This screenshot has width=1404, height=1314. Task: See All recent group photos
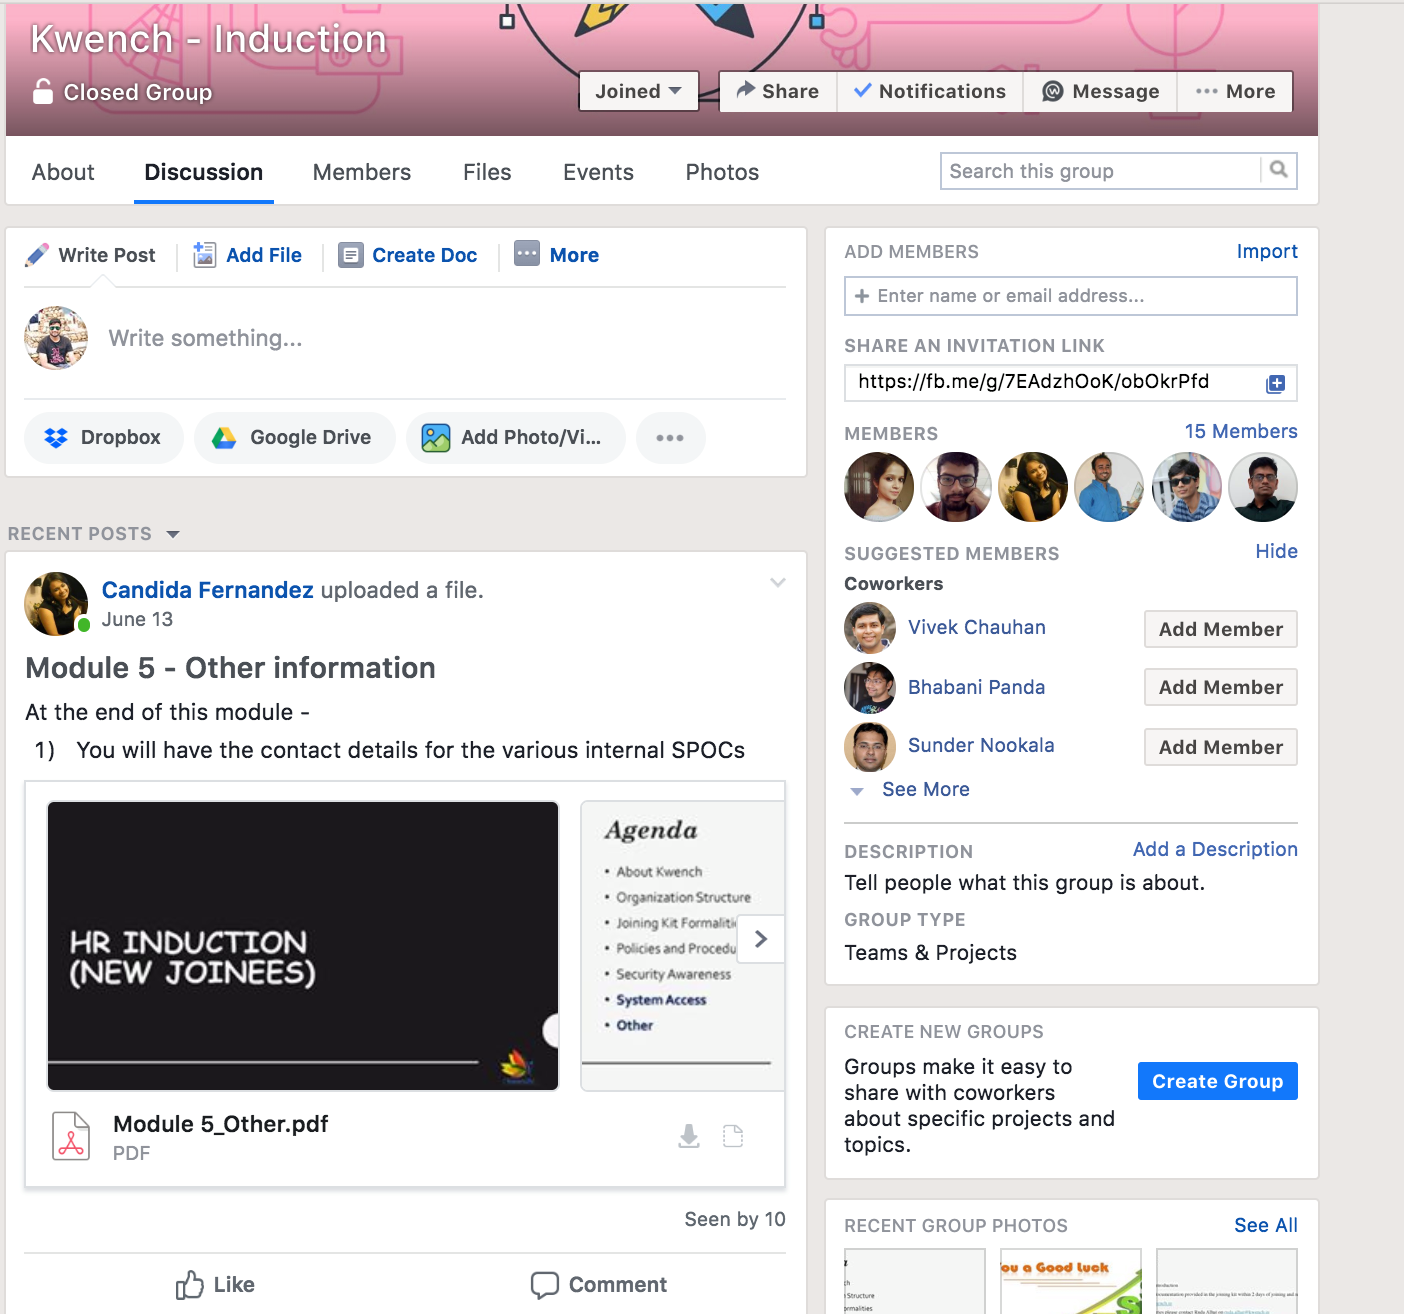pyautogui.click(x=1266, y=1225)
